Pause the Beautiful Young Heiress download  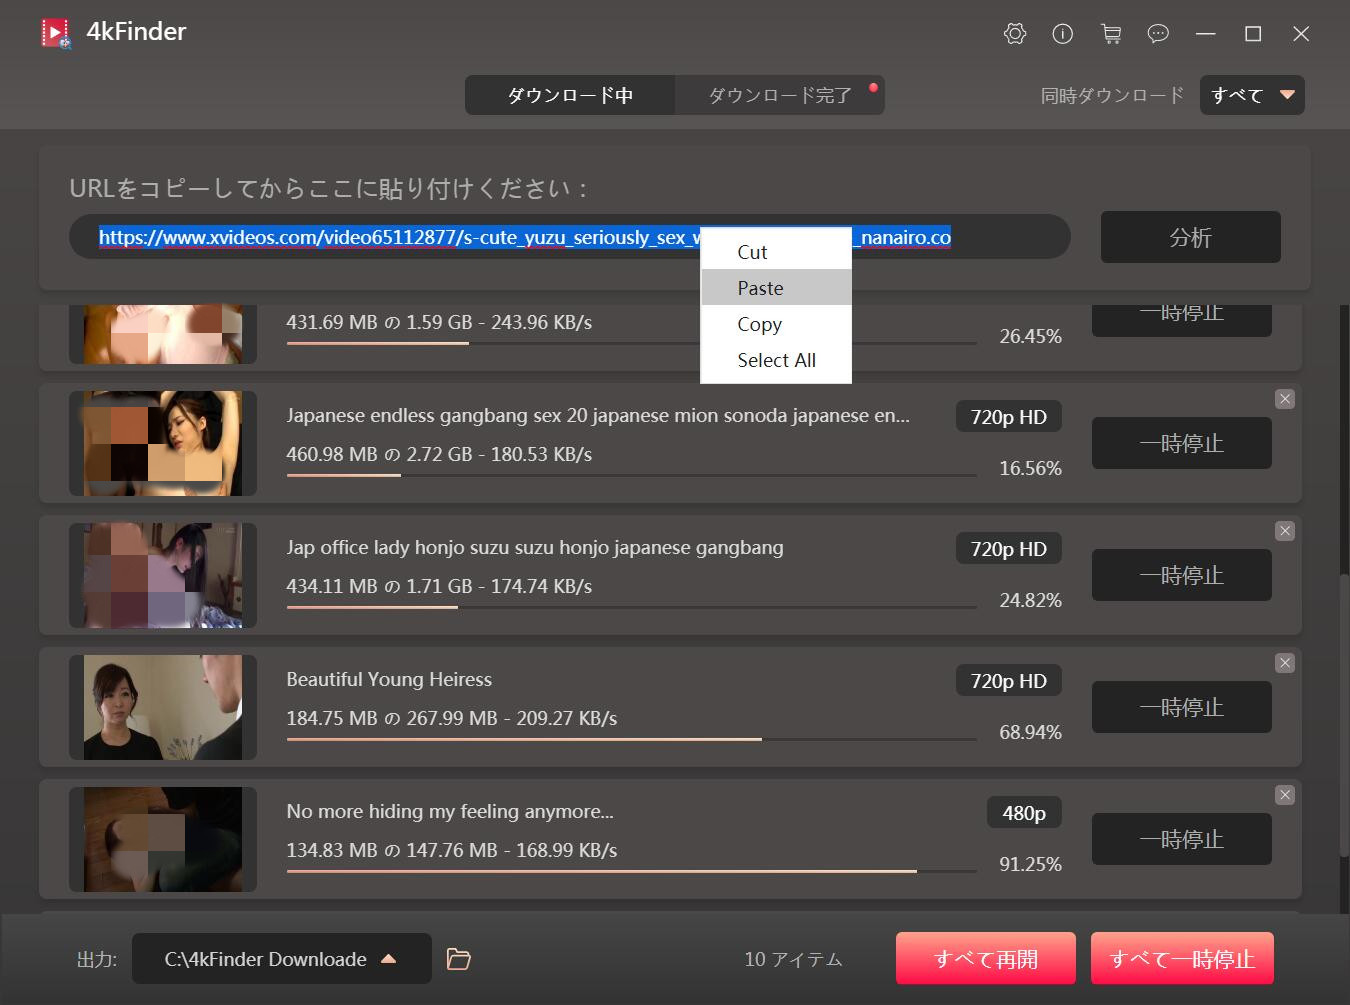point(1181,707)
